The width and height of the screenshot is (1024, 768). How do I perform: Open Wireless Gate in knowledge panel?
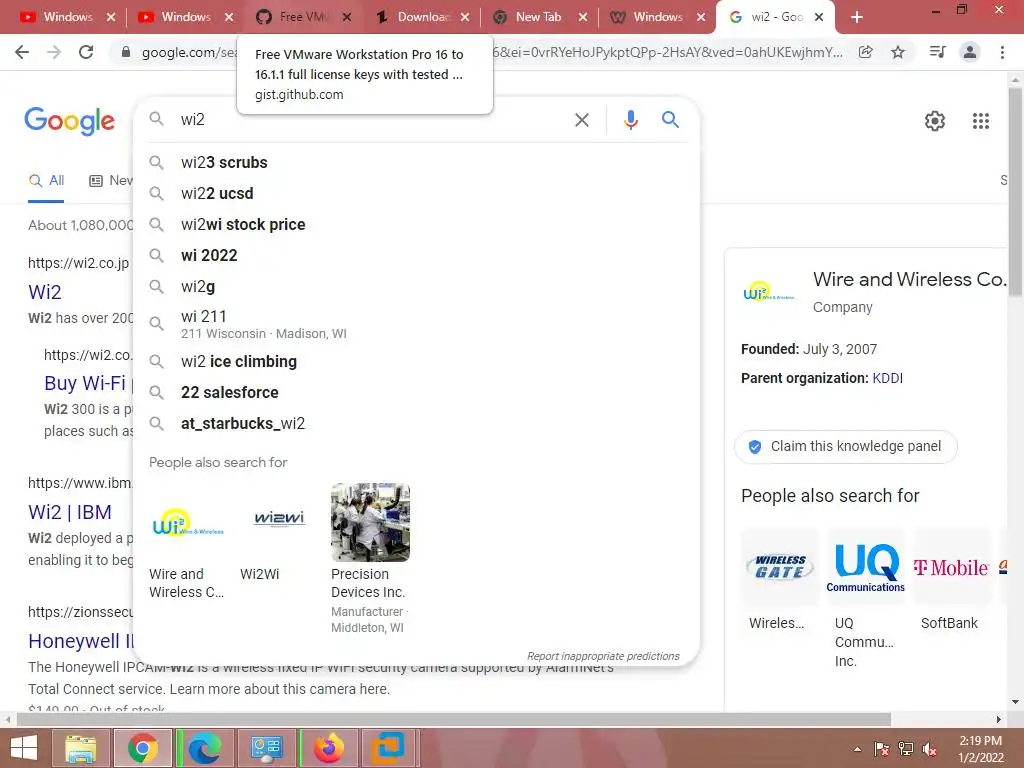pos(780,567)
